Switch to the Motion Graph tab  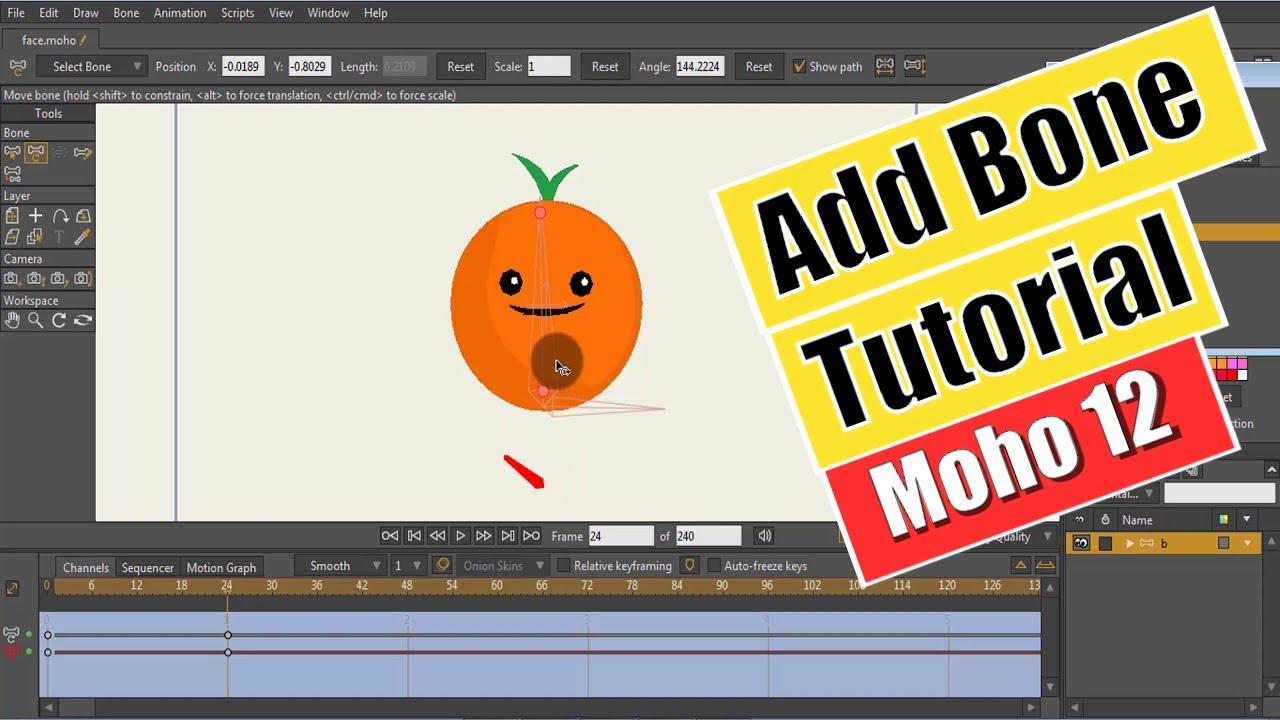point(221,567)
